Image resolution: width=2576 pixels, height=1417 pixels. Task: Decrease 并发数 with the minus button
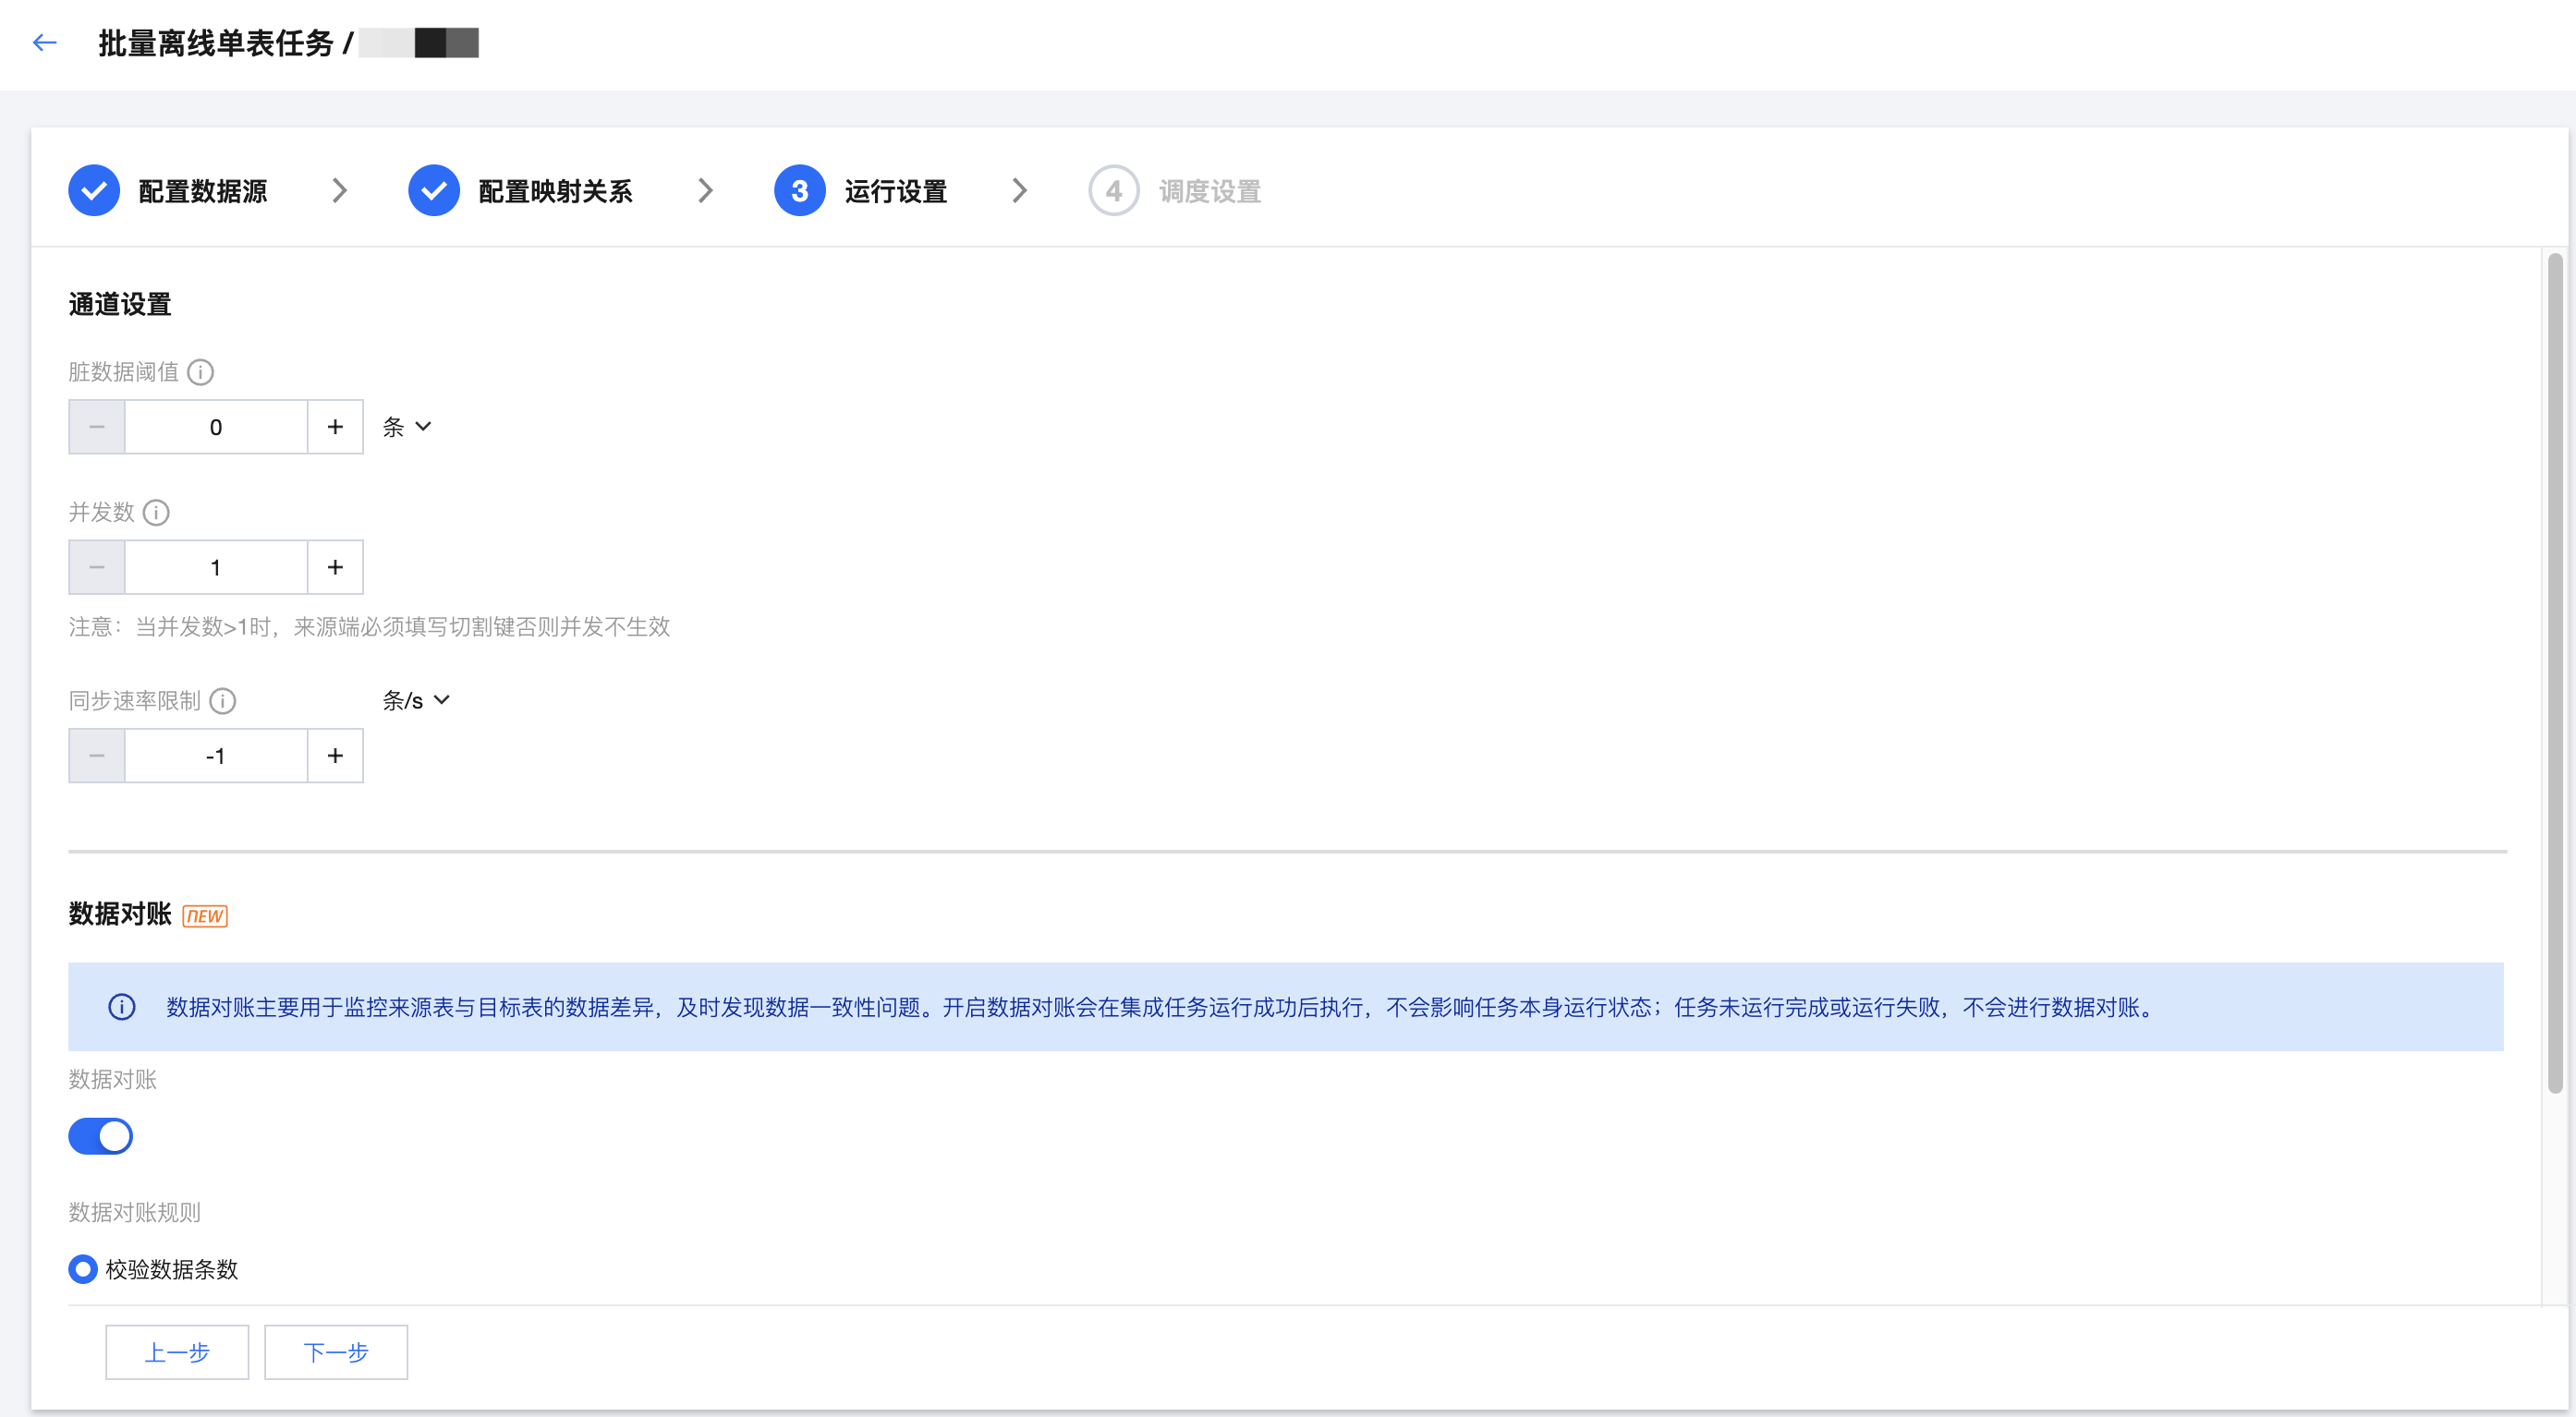tap(97, 567)
